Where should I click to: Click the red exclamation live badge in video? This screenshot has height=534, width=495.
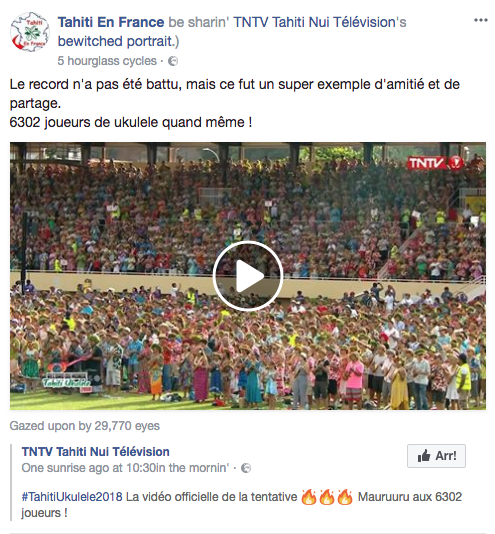point(455,163)
